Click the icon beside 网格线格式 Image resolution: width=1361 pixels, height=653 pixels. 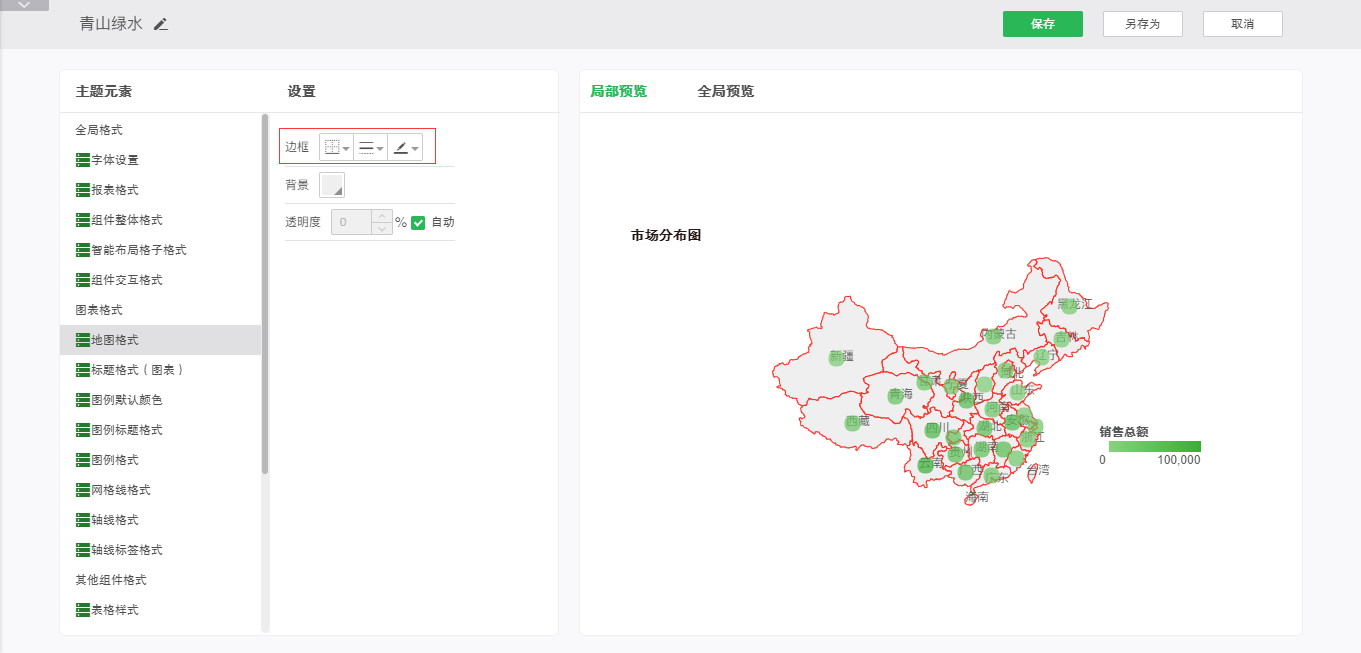tap(83, 490)
